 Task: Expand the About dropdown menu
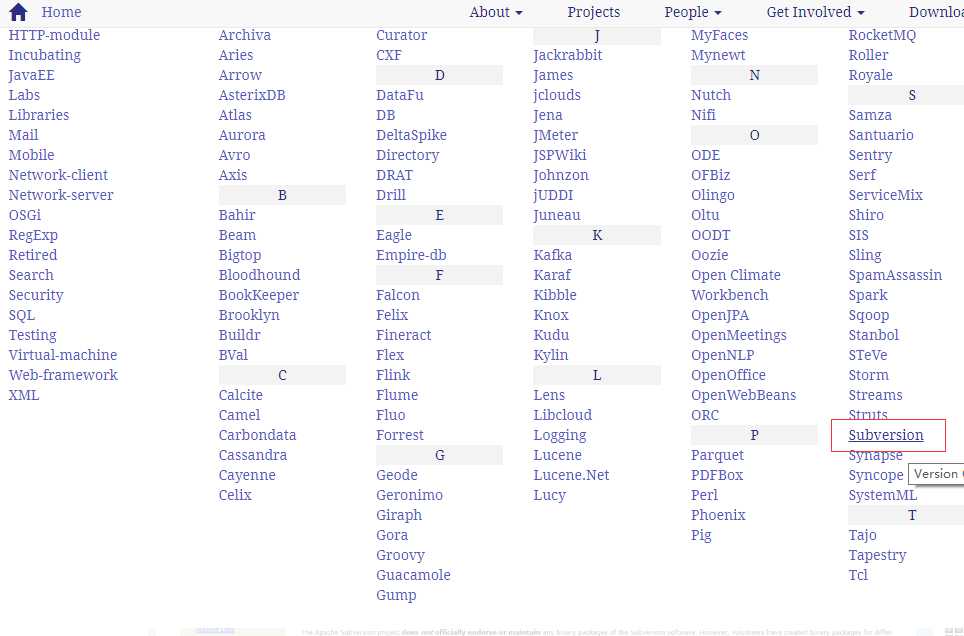496,12
